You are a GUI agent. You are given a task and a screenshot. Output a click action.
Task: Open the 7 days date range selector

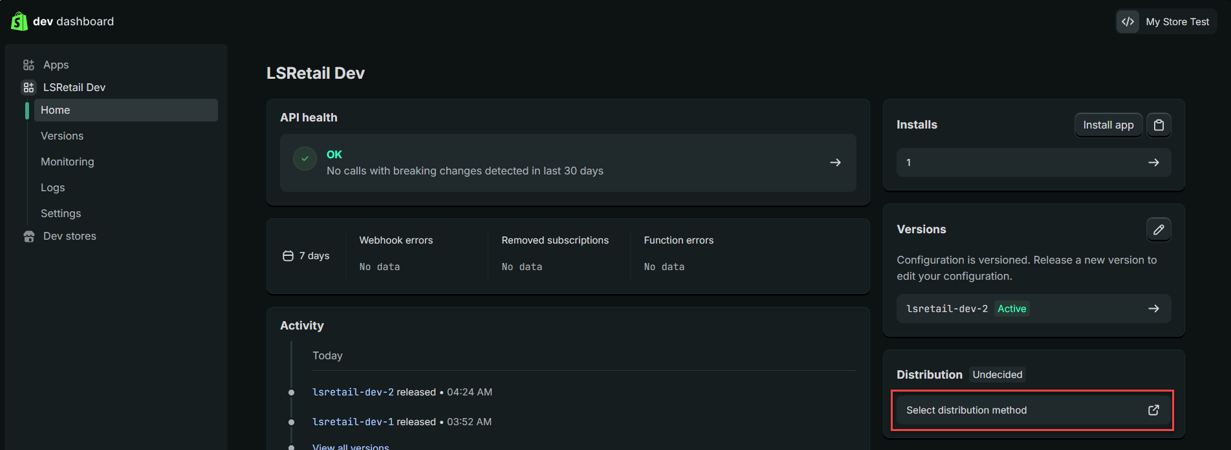coord(306,256)
